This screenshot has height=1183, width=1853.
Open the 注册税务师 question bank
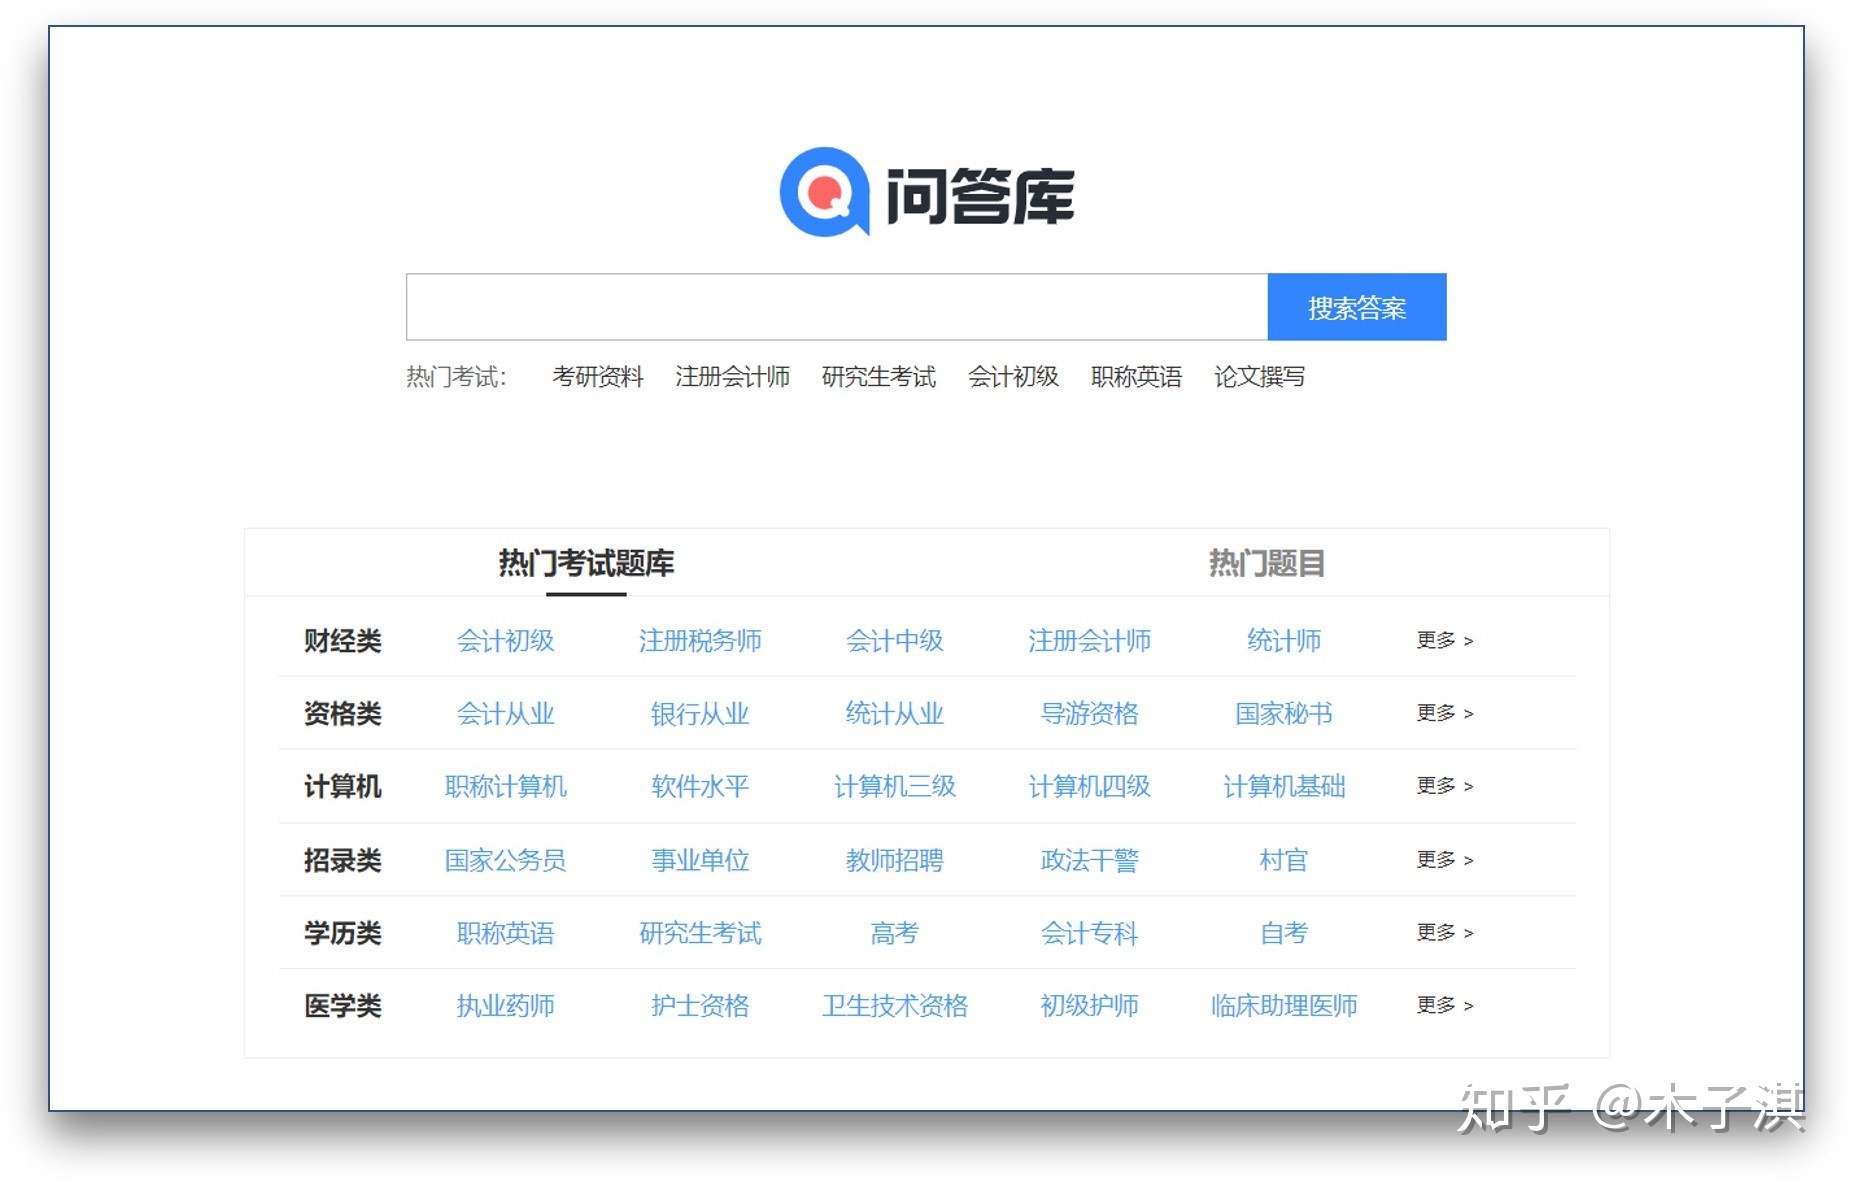click(x=699, y=641)
